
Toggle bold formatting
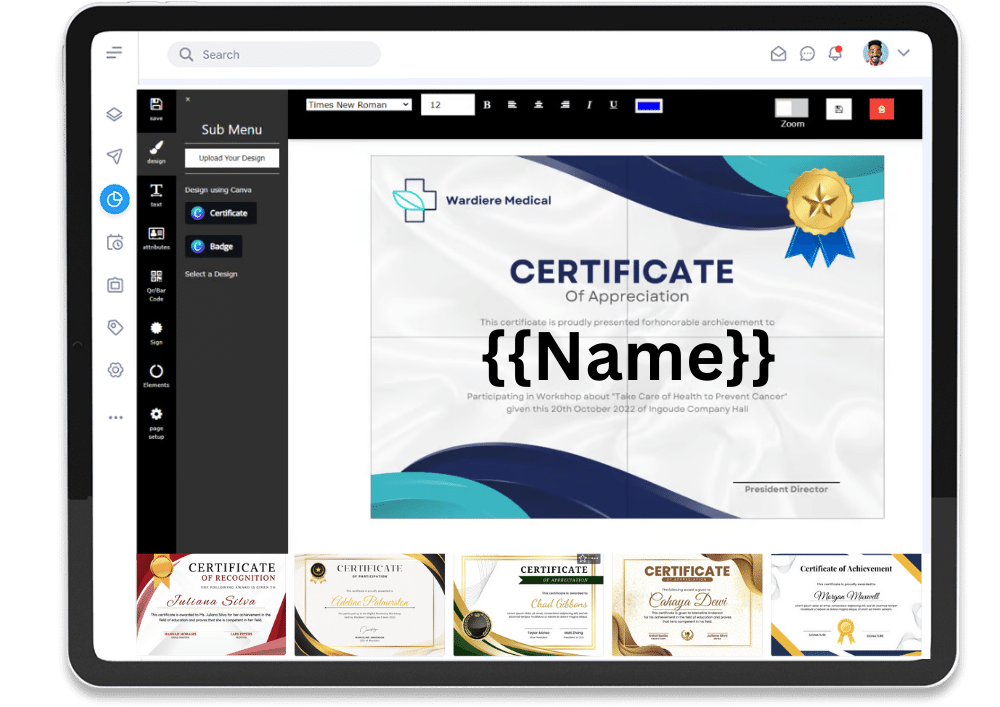(x=487, y=105)
